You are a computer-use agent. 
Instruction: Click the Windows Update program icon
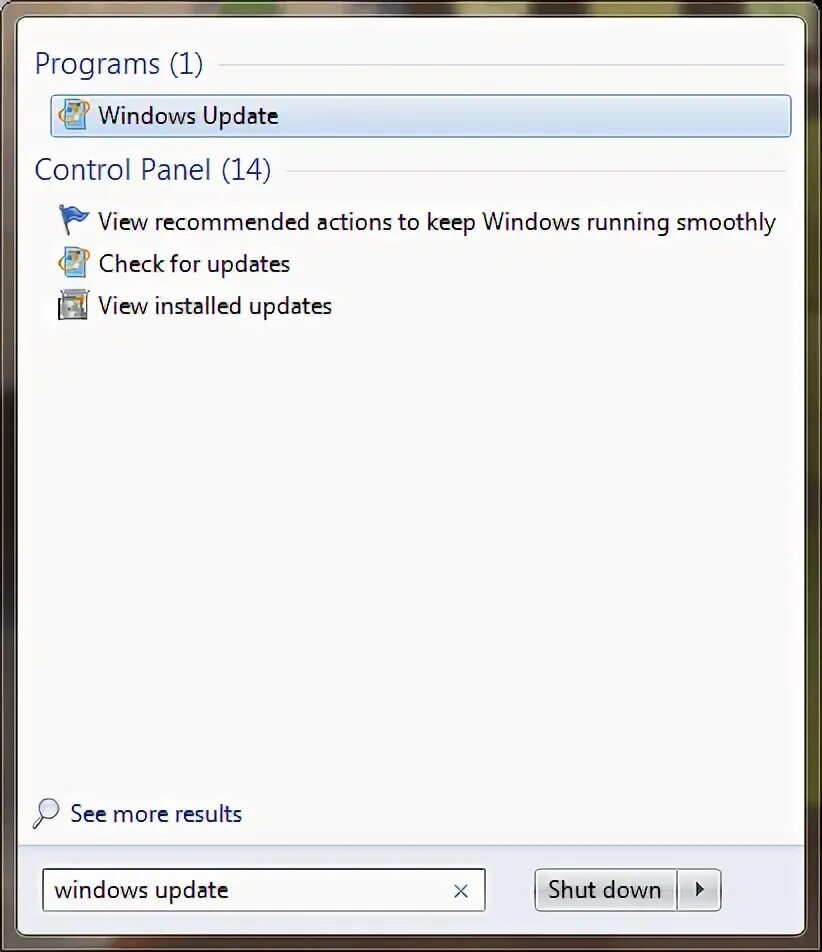coord(73,115)
